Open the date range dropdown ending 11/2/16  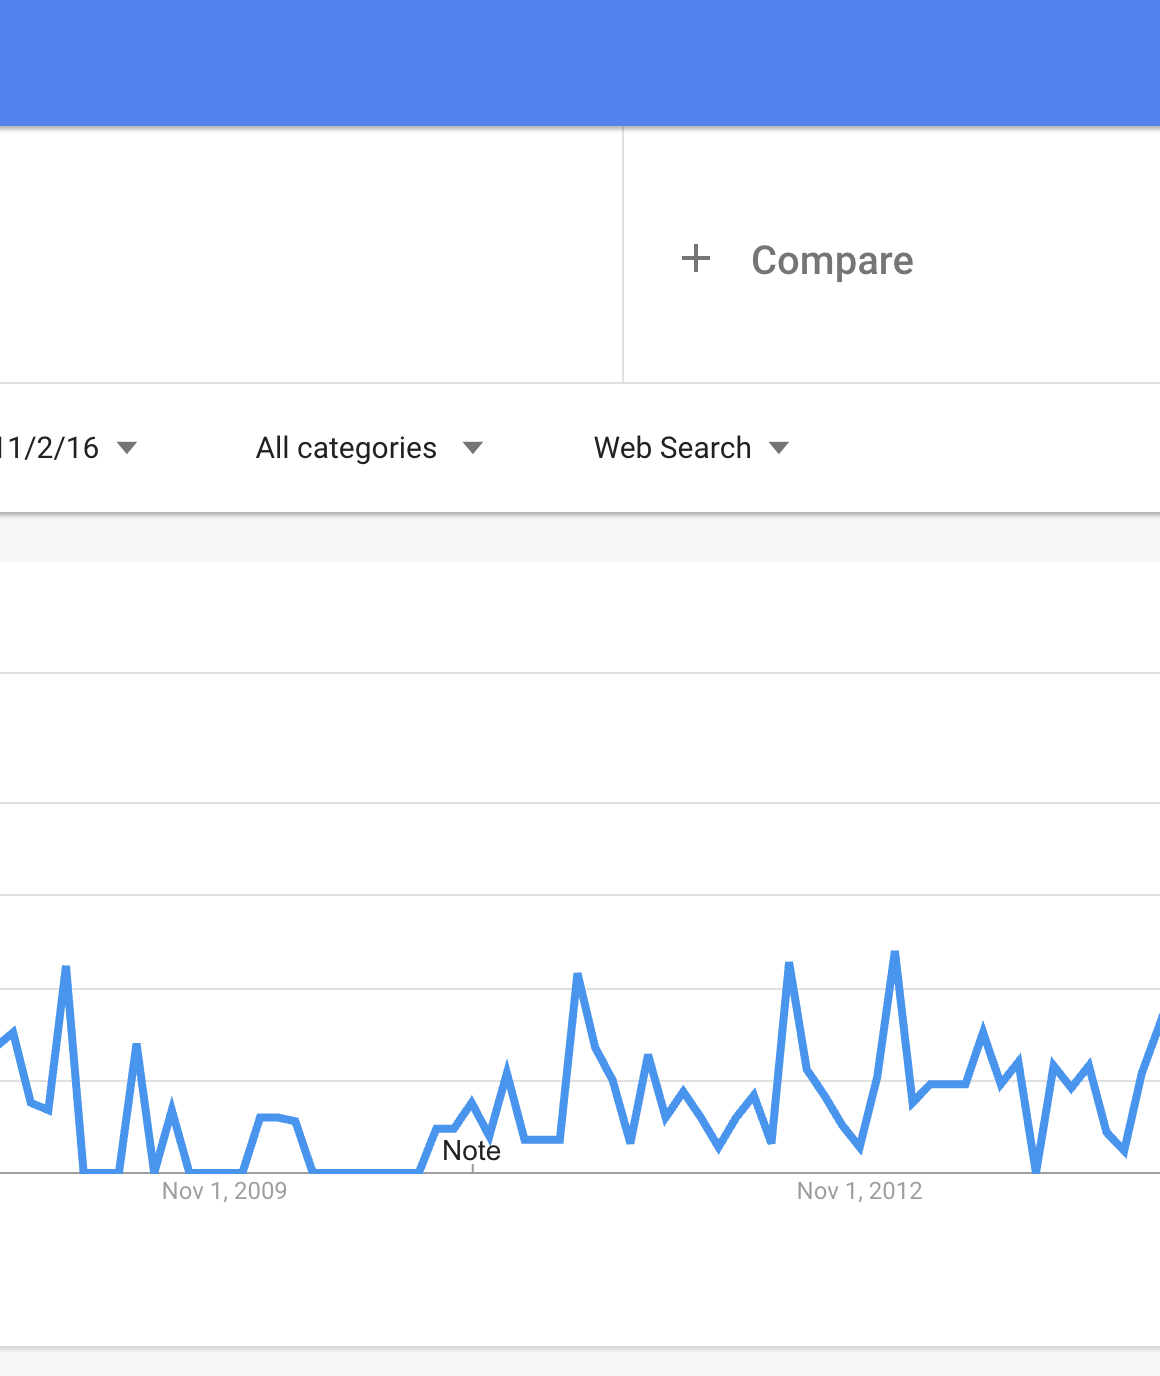click(x=50, y=448)
